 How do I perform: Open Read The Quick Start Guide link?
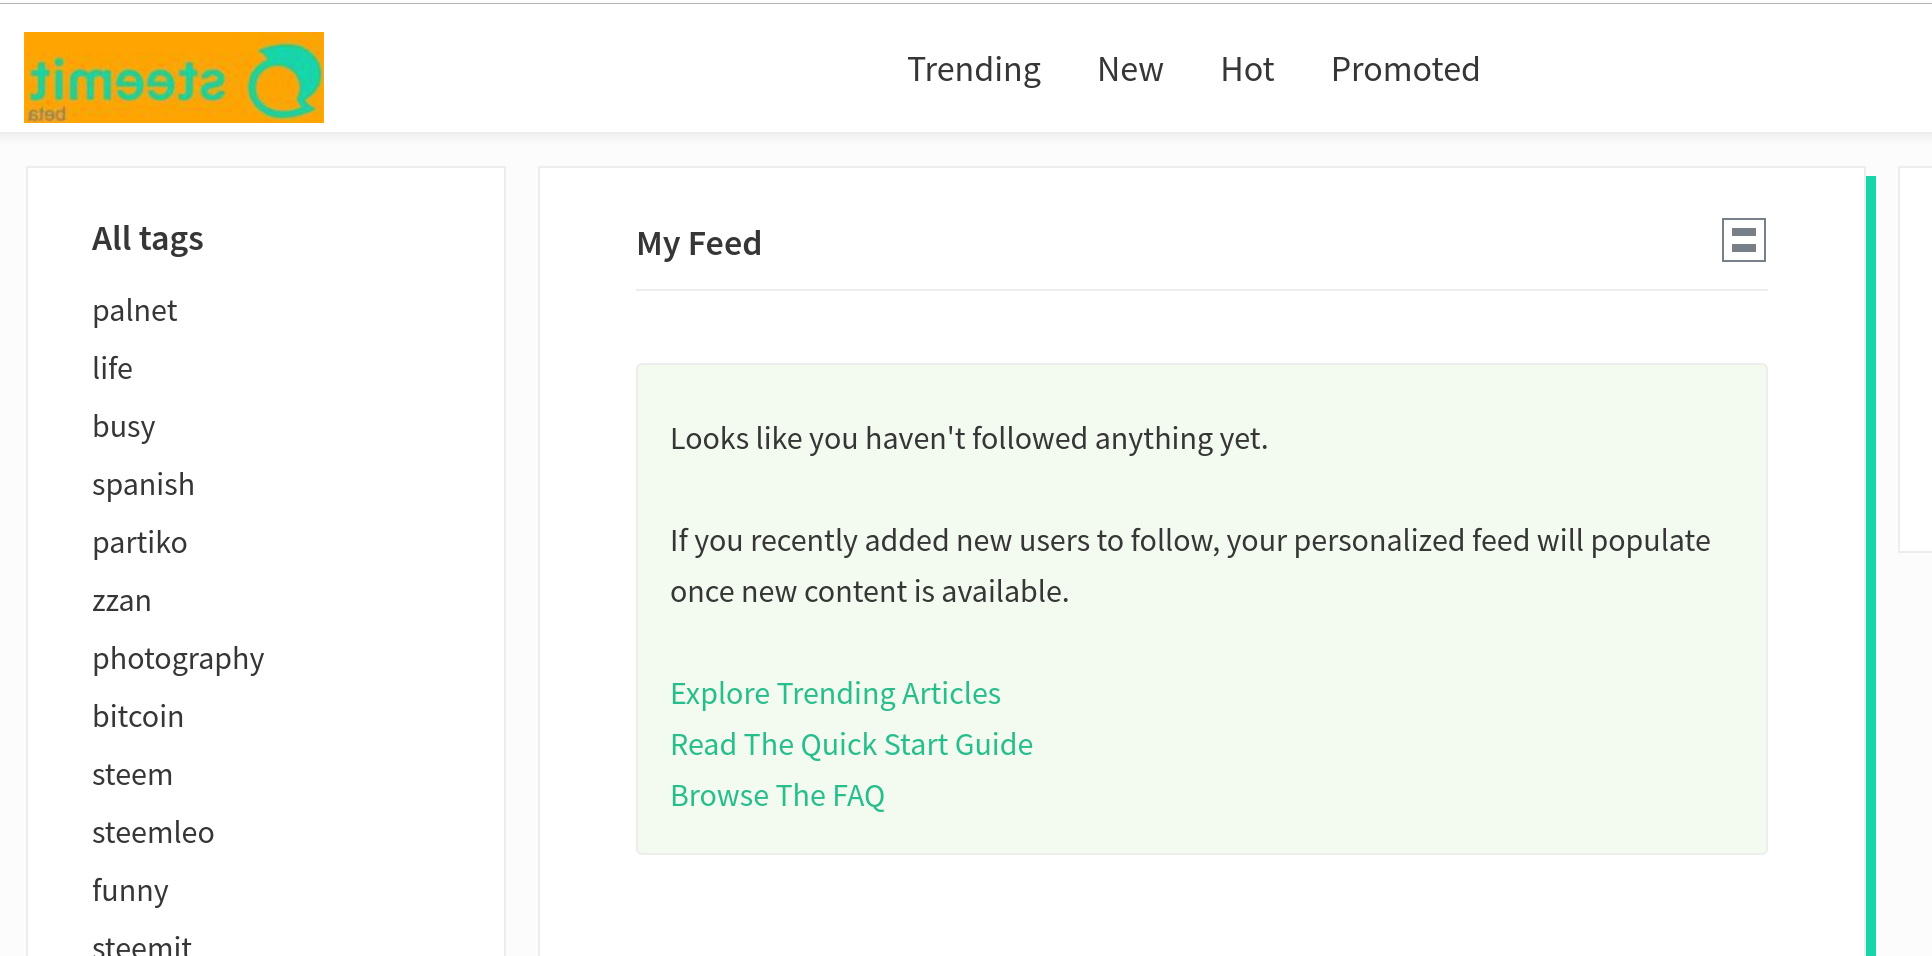pyautogui.click(x=851, y=744)
